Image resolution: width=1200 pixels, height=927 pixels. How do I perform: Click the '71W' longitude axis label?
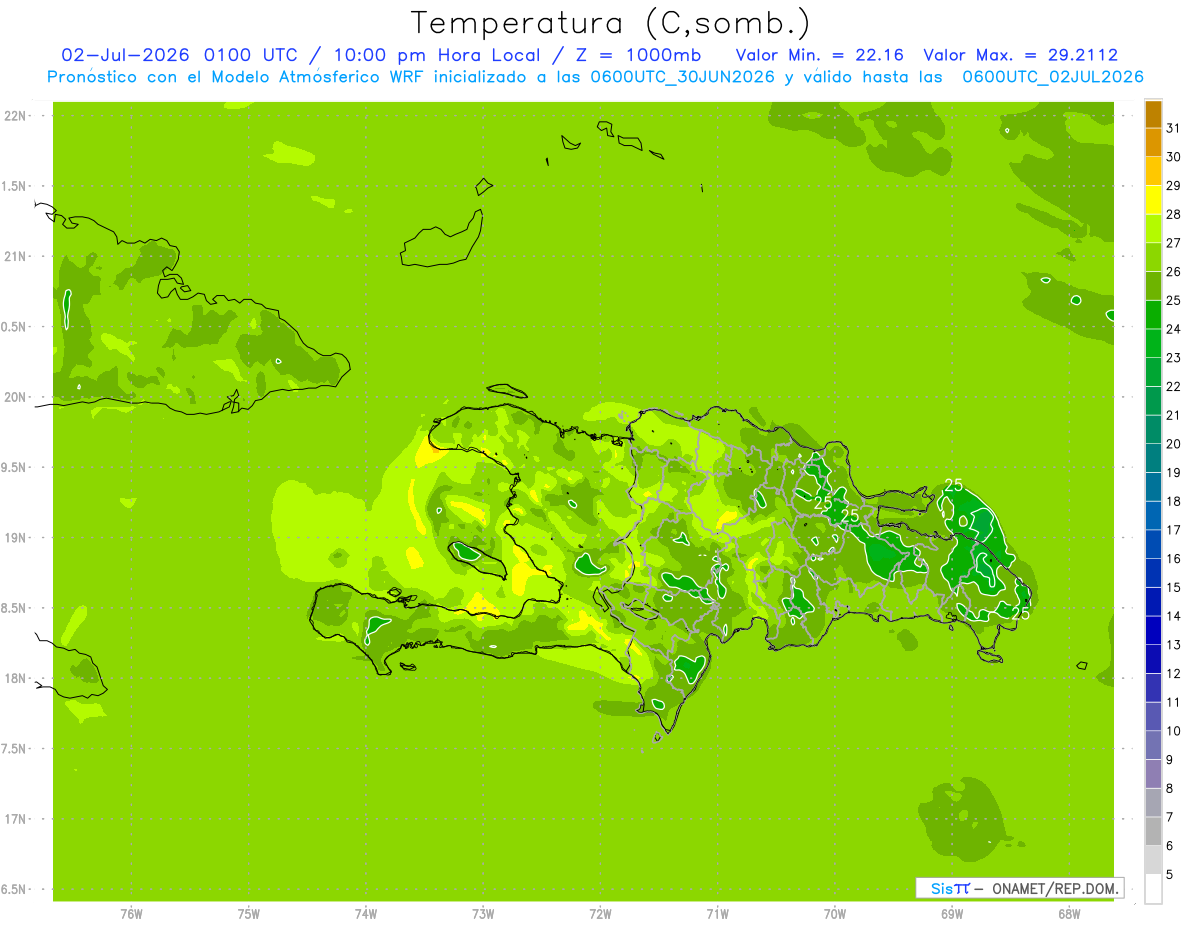pos(717,914)
